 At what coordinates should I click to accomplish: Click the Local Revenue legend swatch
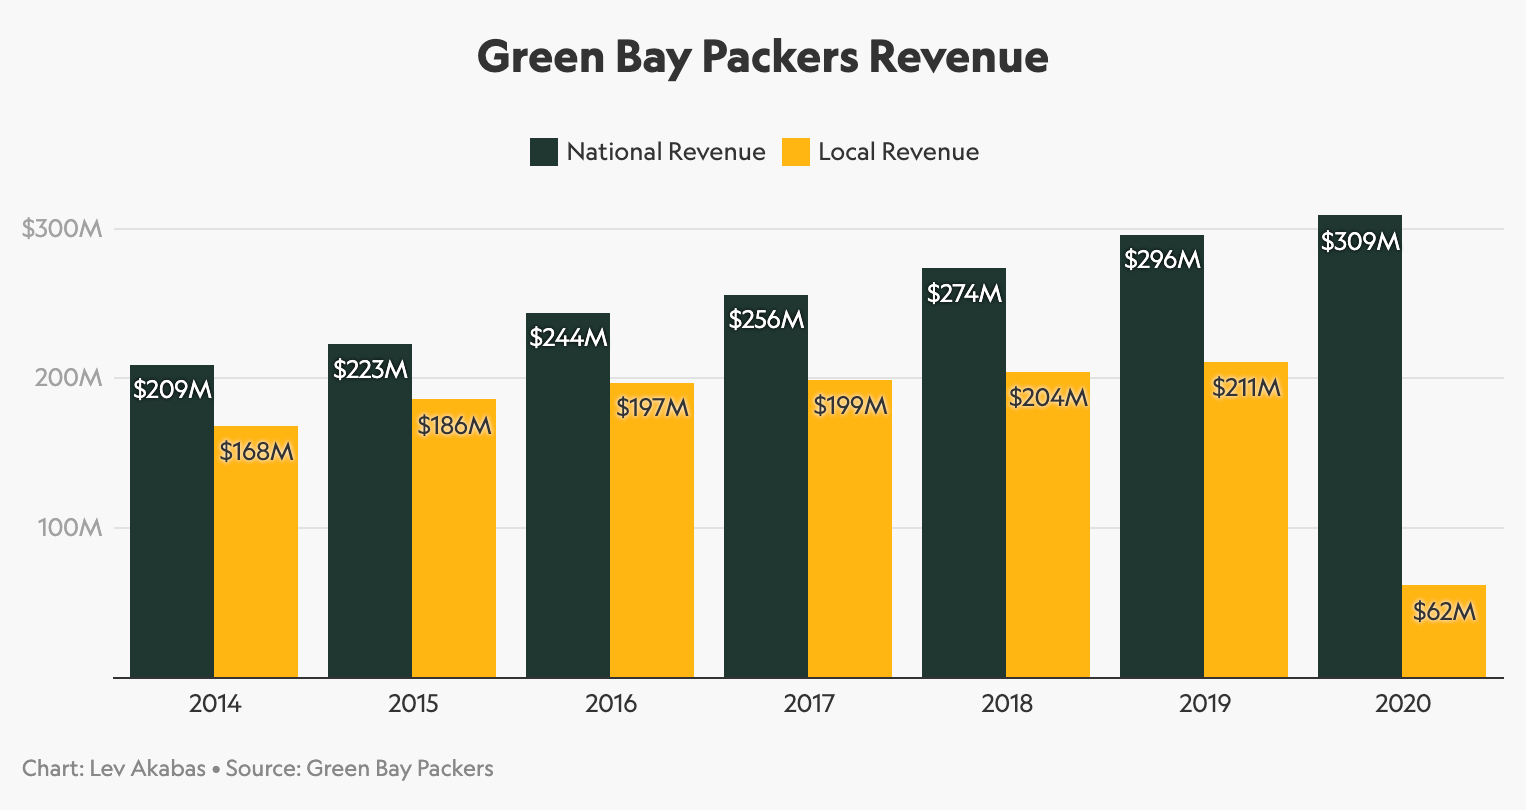(x=794, y=151)
